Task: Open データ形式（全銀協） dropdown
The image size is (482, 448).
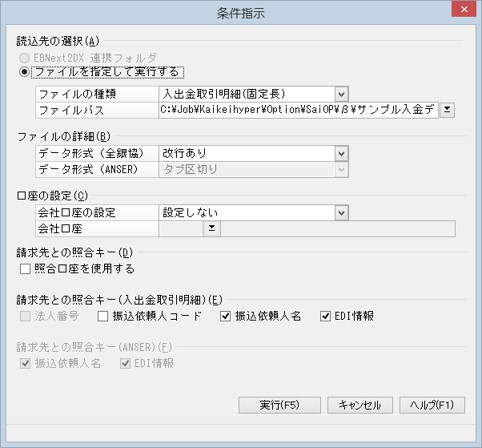Action: point(341,154)
